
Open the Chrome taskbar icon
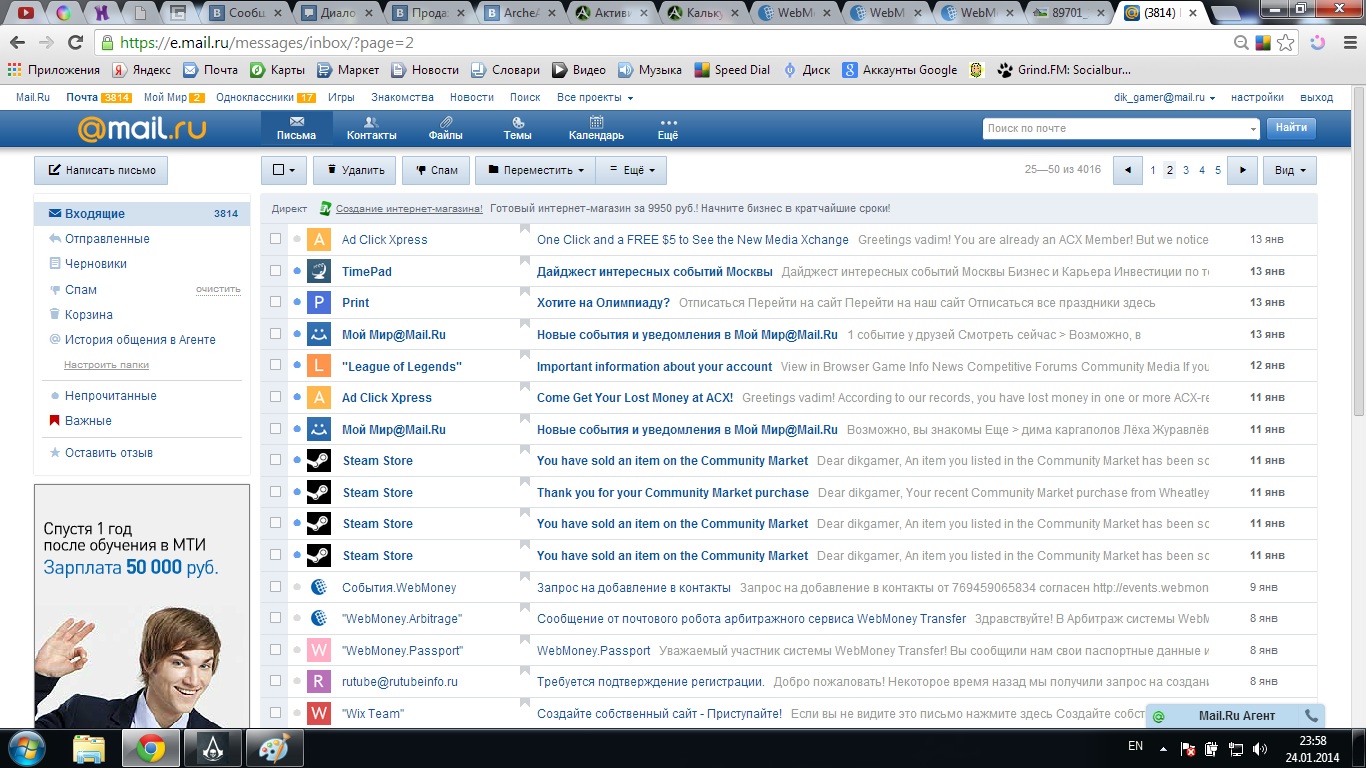point(150,748)
